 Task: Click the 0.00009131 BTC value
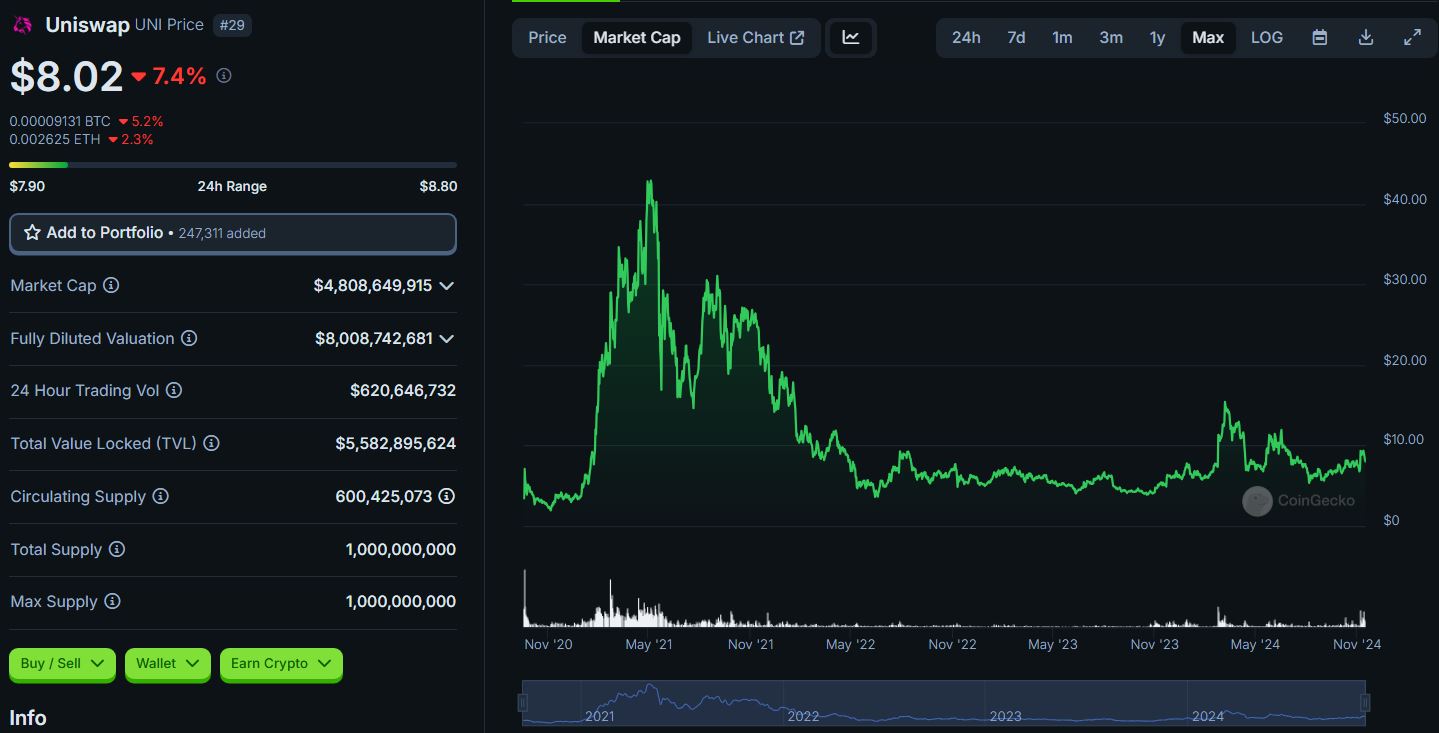(60, 121)
